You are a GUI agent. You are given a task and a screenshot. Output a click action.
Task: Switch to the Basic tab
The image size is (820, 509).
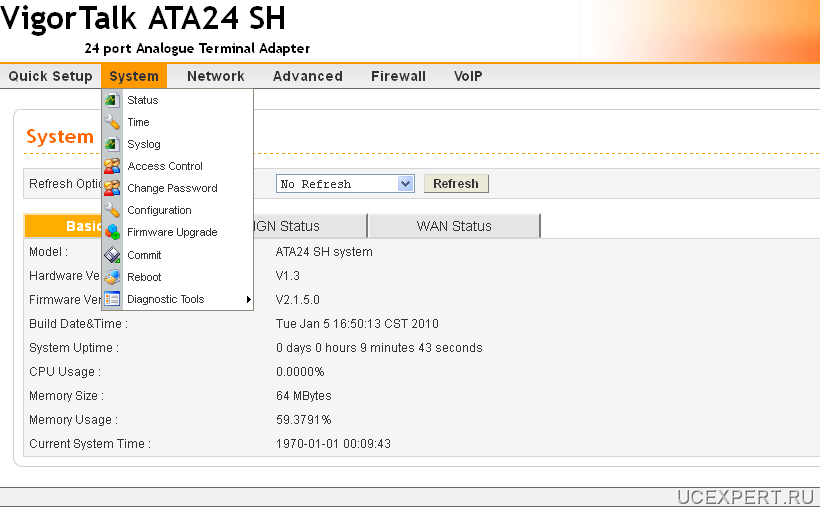[x=63, y=226]
